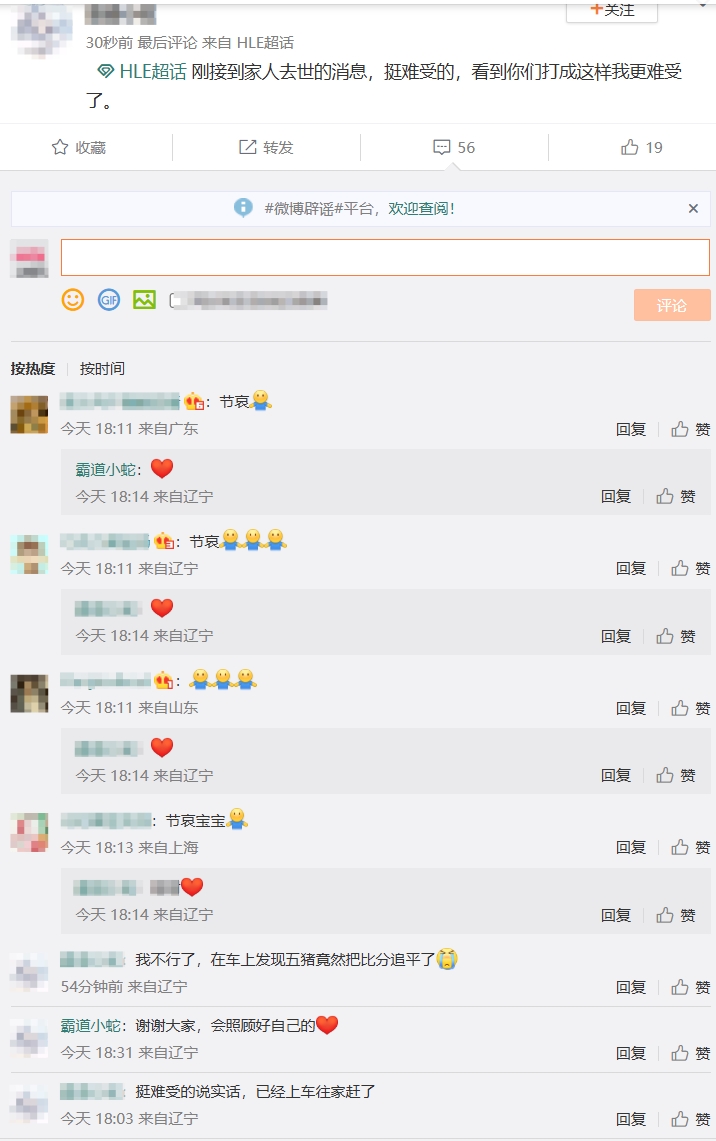Sort comments by 按热度
The height and width of the screenshot is (1141, 716).
33,369
